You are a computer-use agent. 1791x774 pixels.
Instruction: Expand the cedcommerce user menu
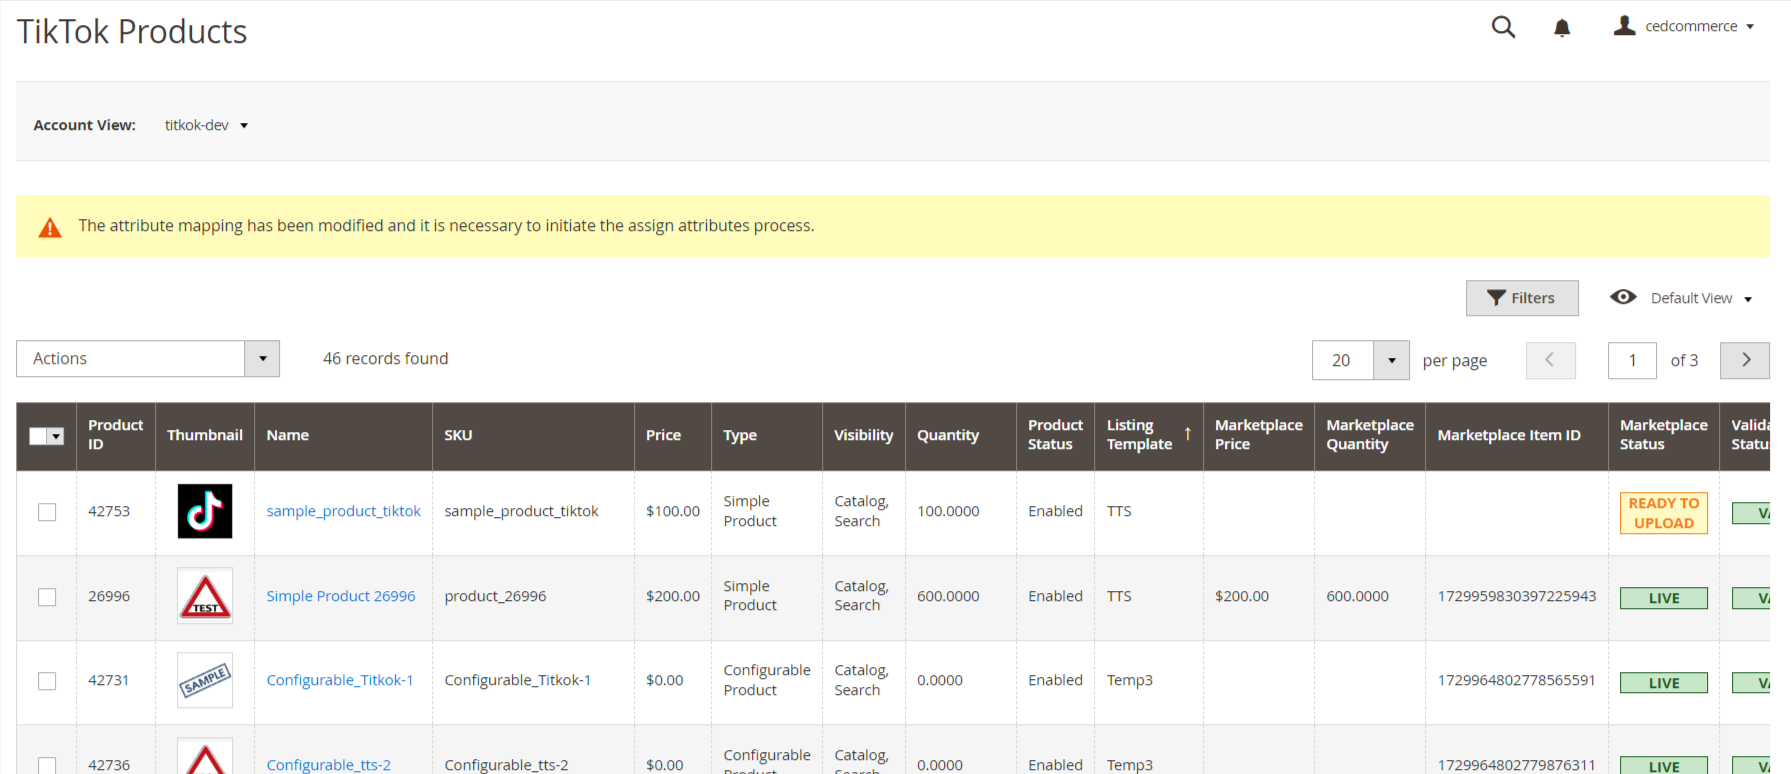pyautogui.click(x=1699, y=26)
